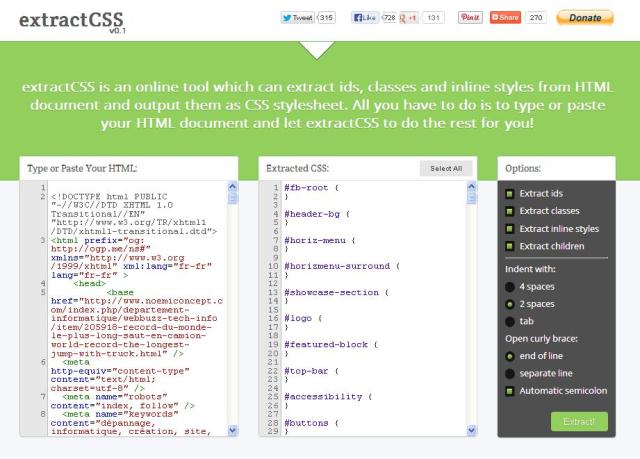The width and height of the screenshot is (640, 459).
Task: Click the #top-bar rule line
Action: coord(311,371)
